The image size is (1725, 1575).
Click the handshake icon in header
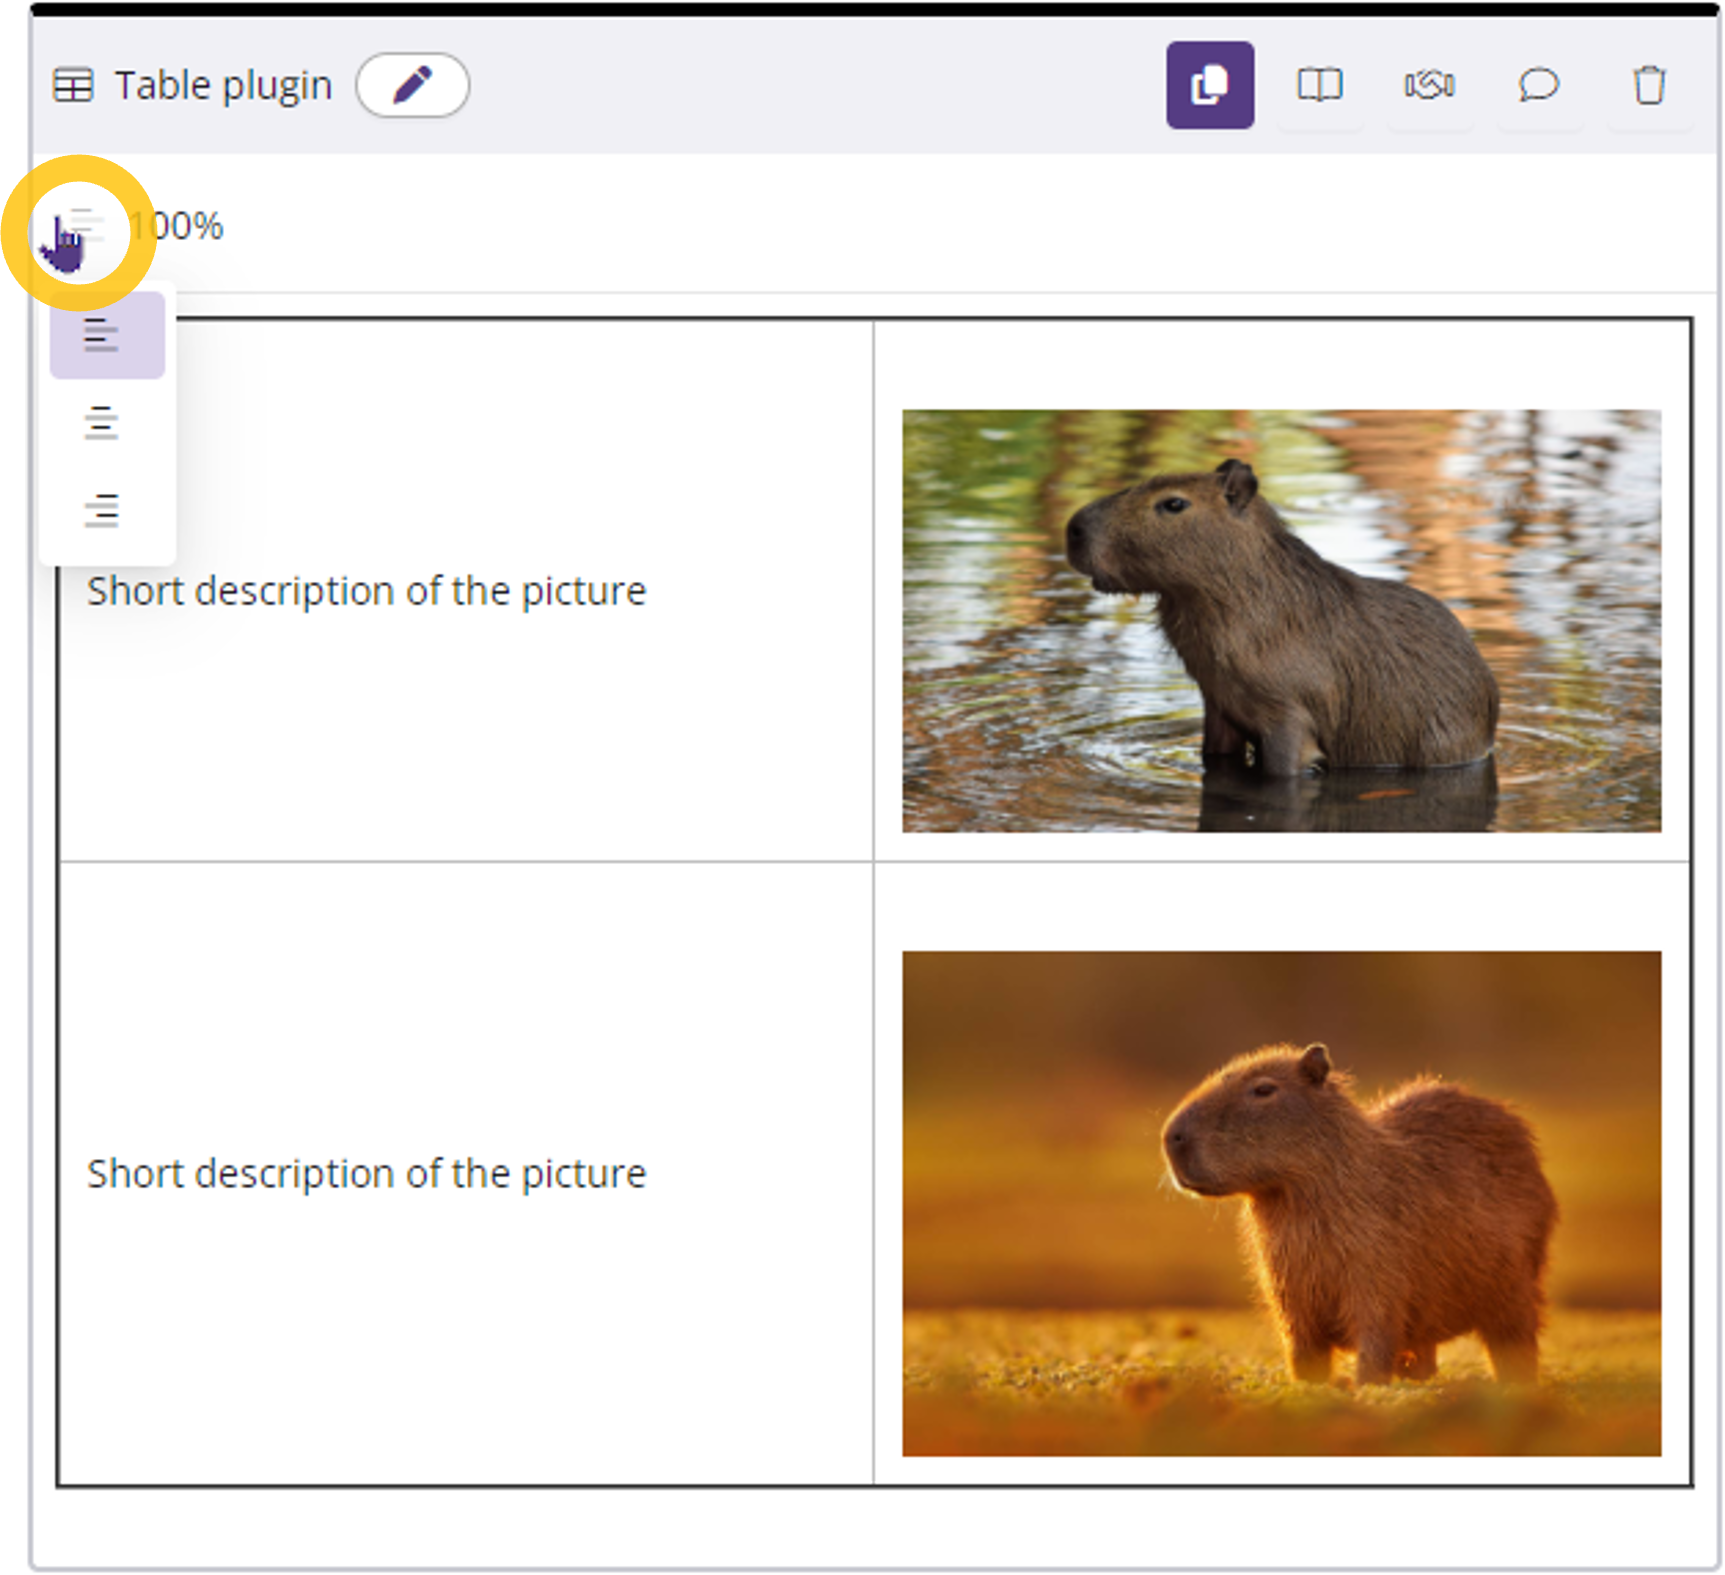pos(1429,85)
